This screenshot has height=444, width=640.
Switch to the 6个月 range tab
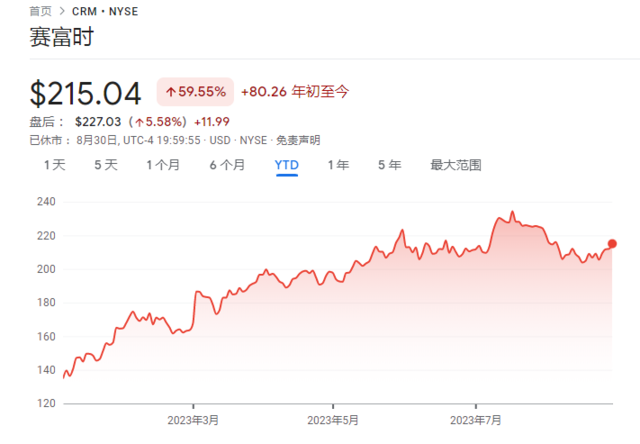pyautogui.click(x=227, y=165)
